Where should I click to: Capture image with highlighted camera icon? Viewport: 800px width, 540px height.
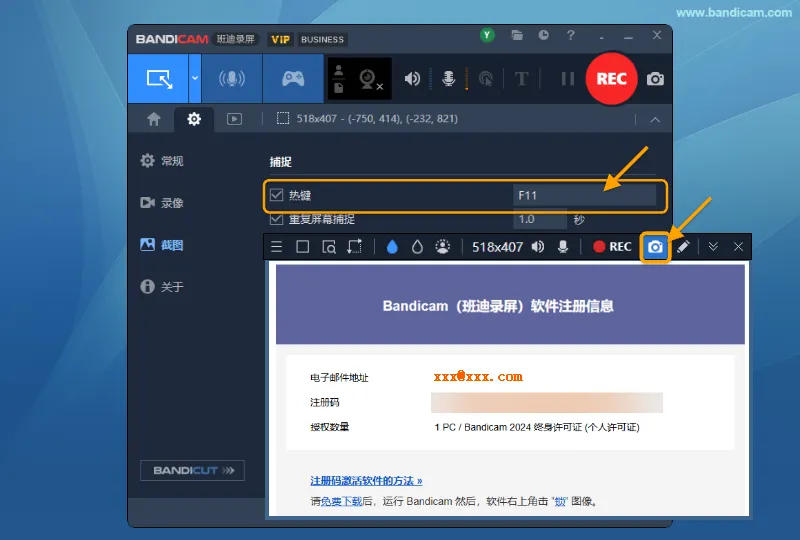click(655, 247)
